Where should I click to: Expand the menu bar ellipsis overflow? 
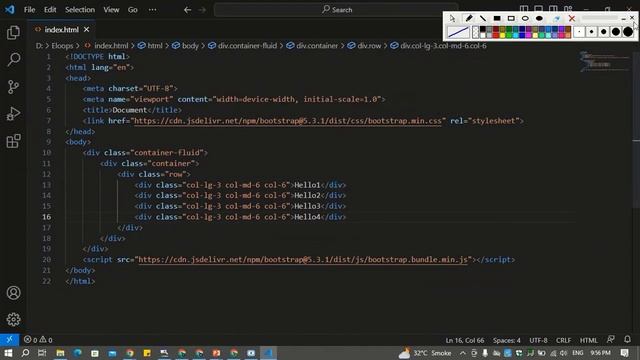(152, 9)
